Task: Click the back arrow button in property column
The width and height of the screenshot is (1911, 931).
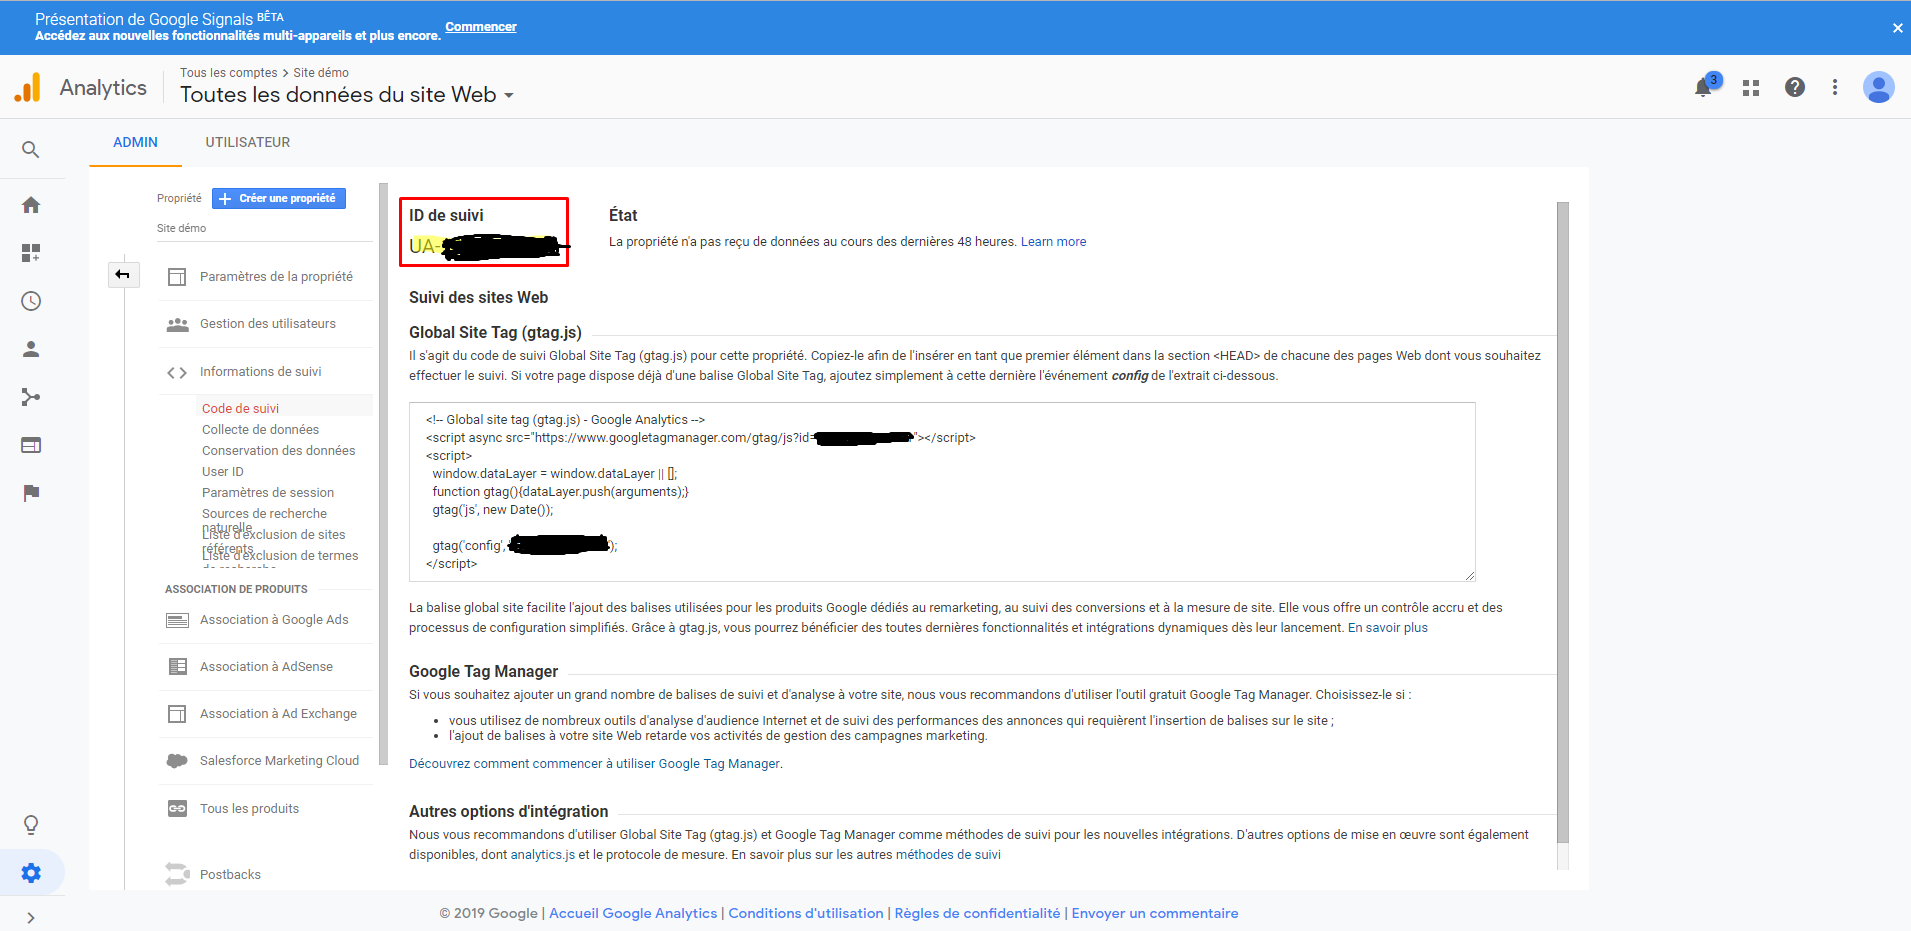Action: point(123,274)
